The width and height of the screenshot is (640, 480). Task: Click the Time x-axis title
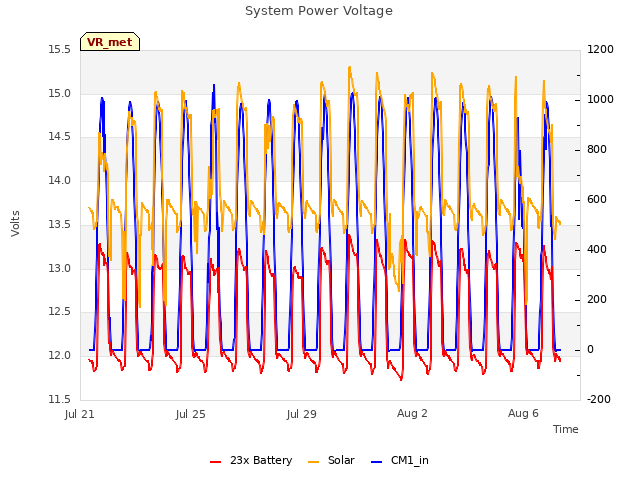pos(566,429)
